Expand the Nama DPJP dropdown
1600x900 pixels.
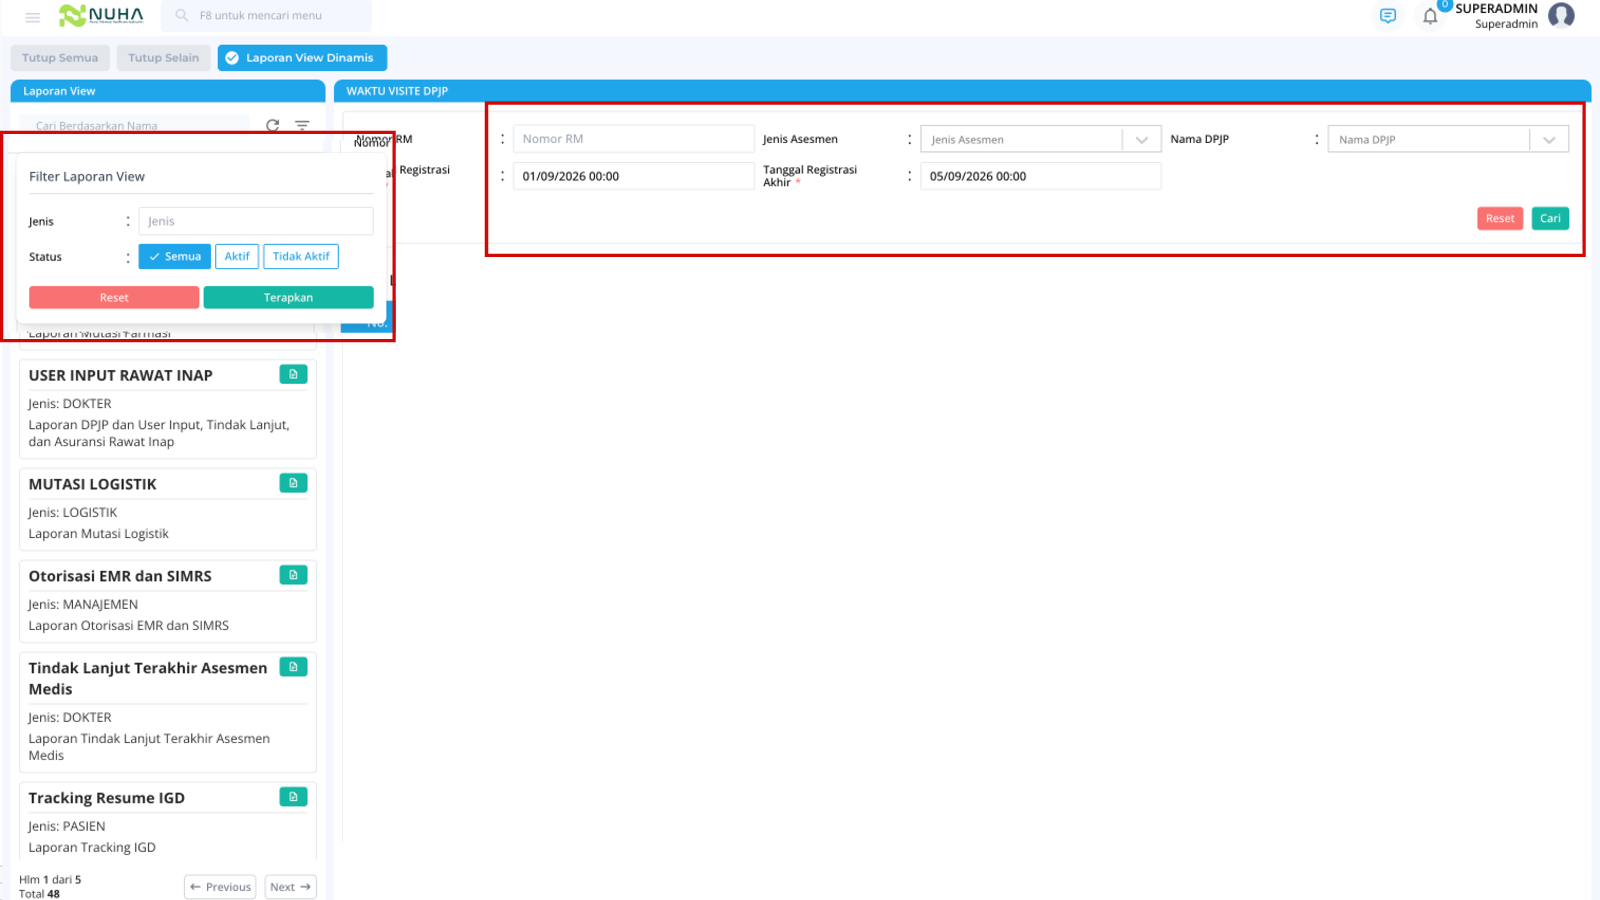click(1549, 140)
